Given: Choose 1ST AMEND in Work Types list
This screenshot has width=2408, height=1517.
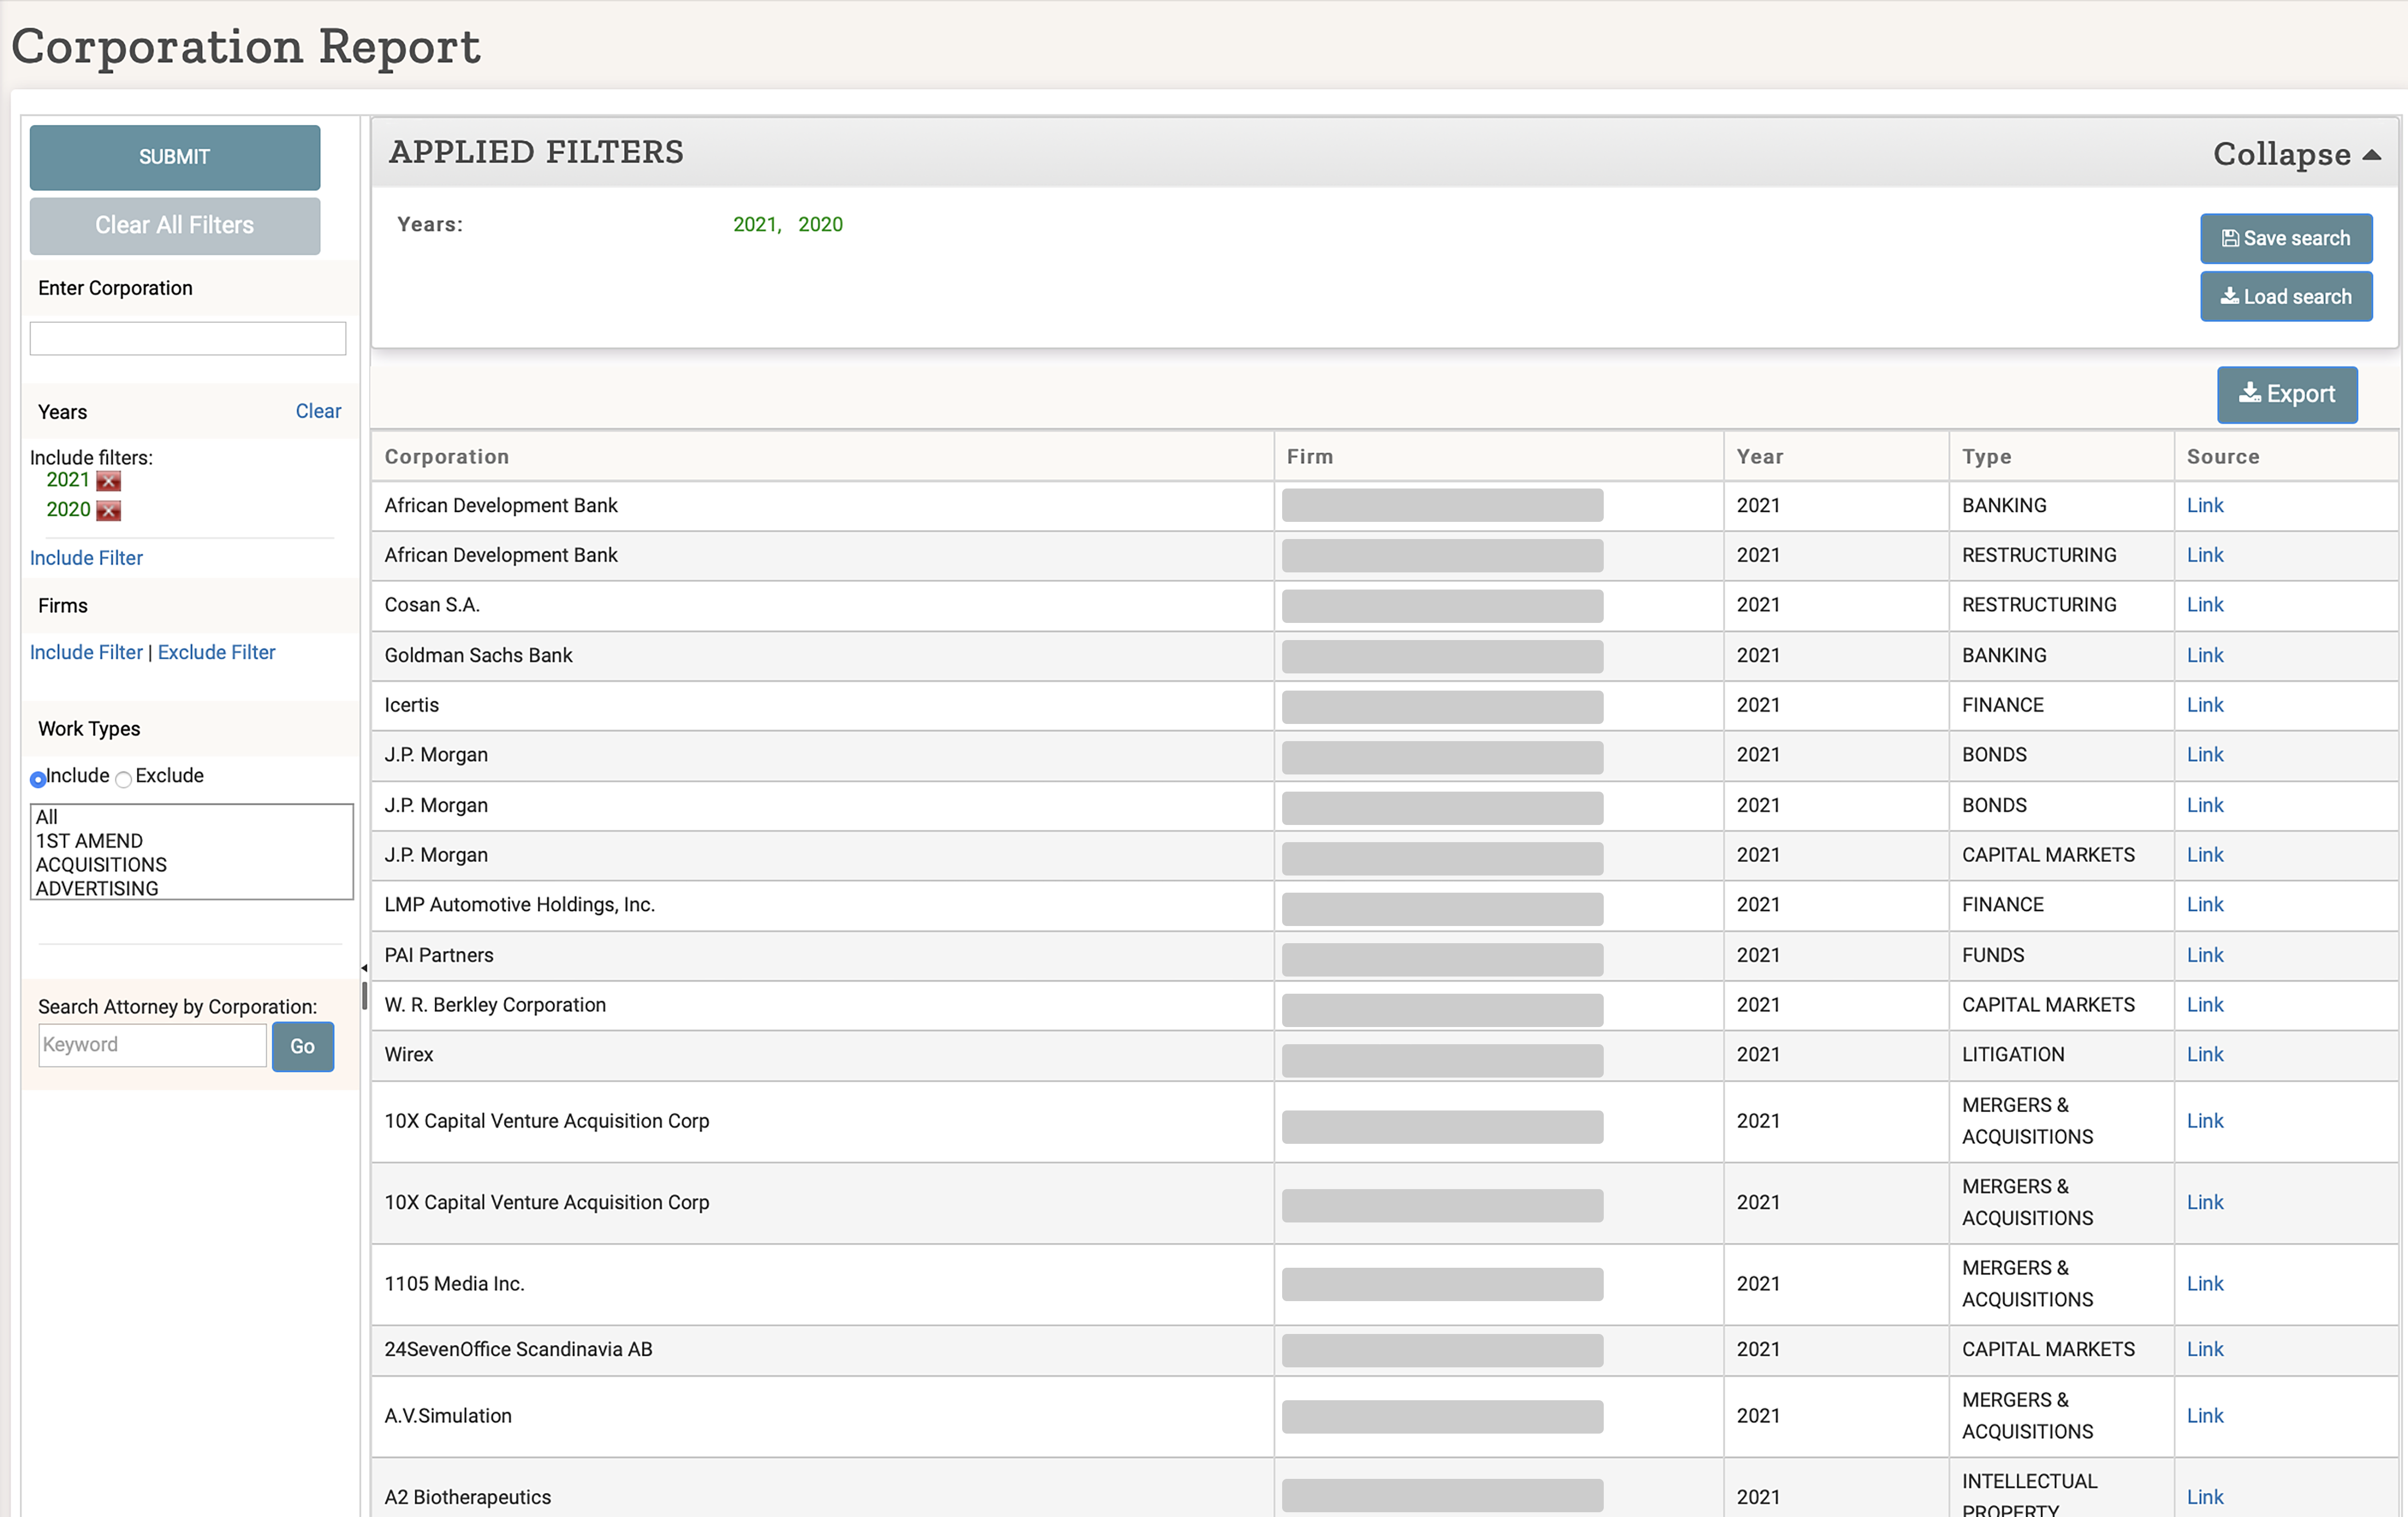Looking at the screenshot, I should coord(191,841).
